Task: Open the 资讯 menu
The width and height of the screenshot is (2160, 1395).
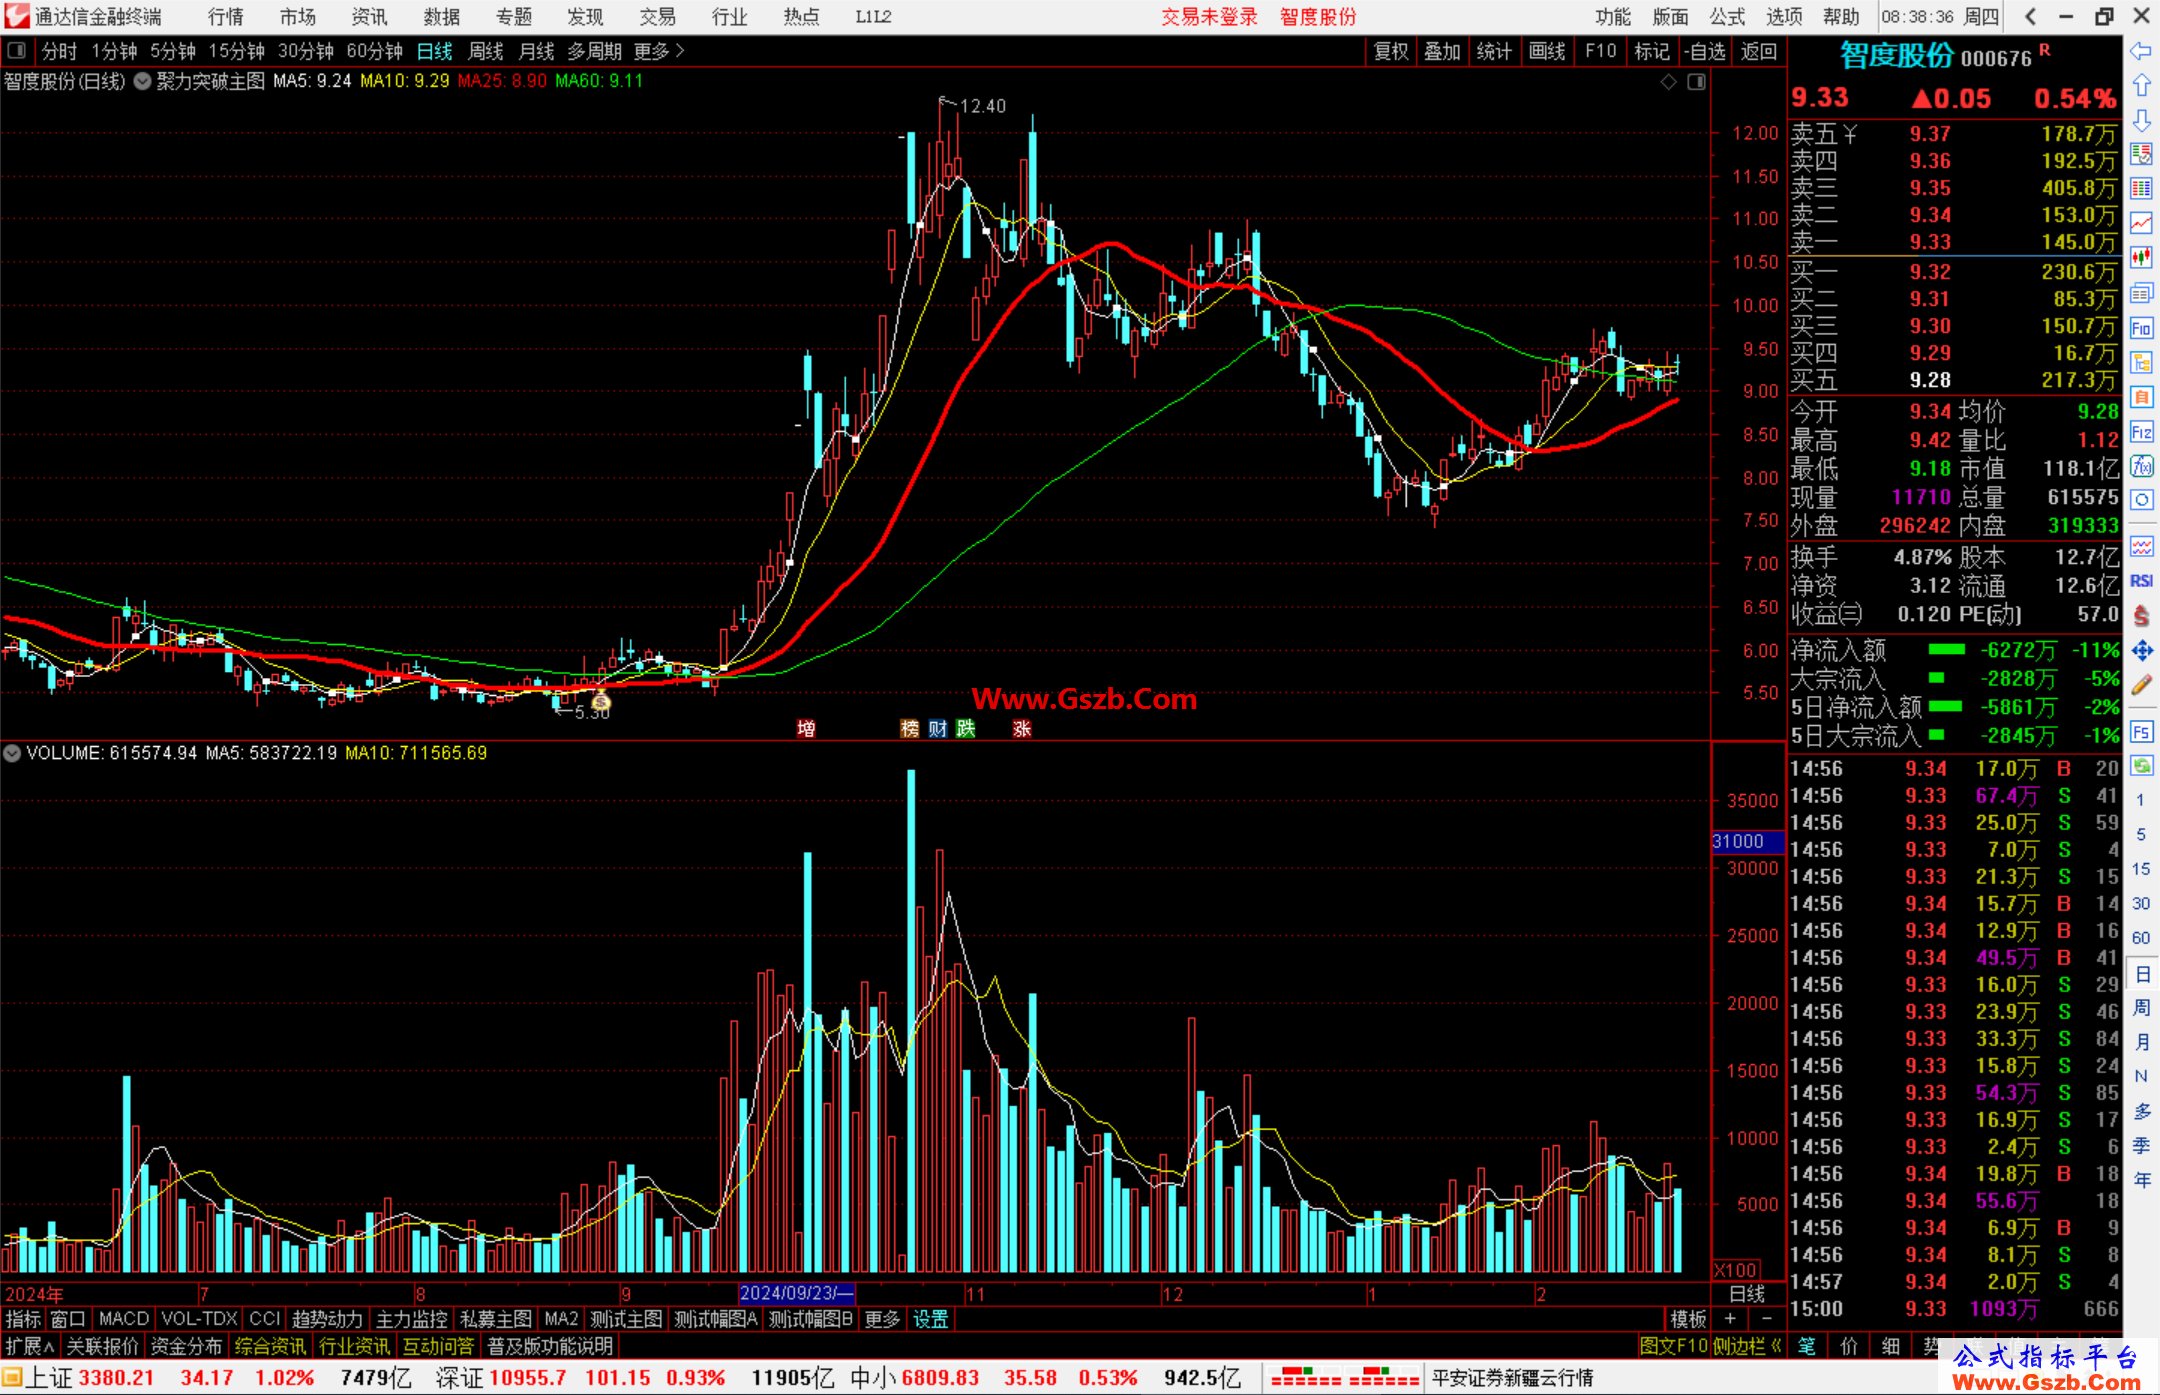Action: (x=369, y=16)
